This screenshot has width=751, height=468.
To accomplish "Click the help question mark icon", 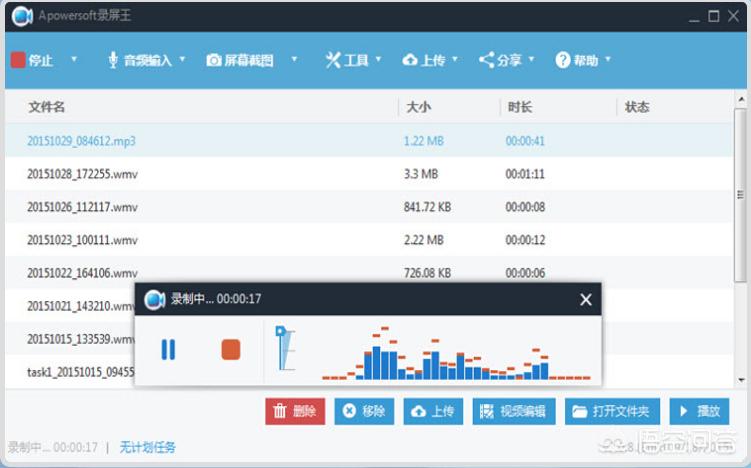I will 563,60.
